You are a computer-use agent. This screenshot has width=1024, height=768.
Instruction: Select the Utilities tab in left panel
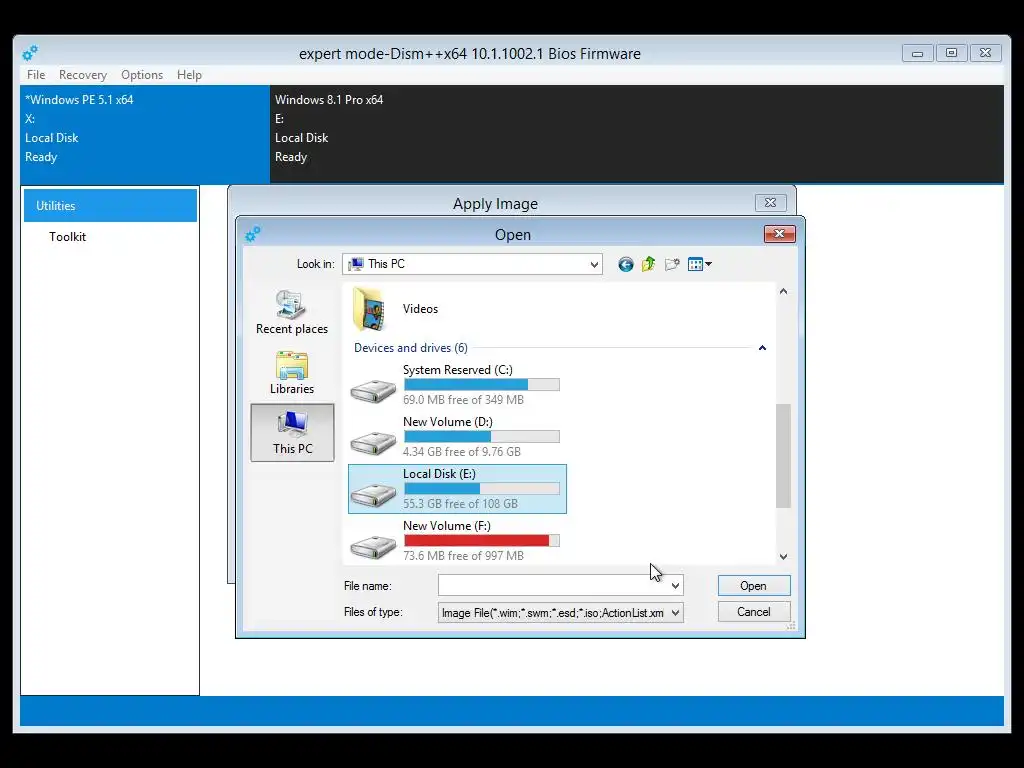110,206
